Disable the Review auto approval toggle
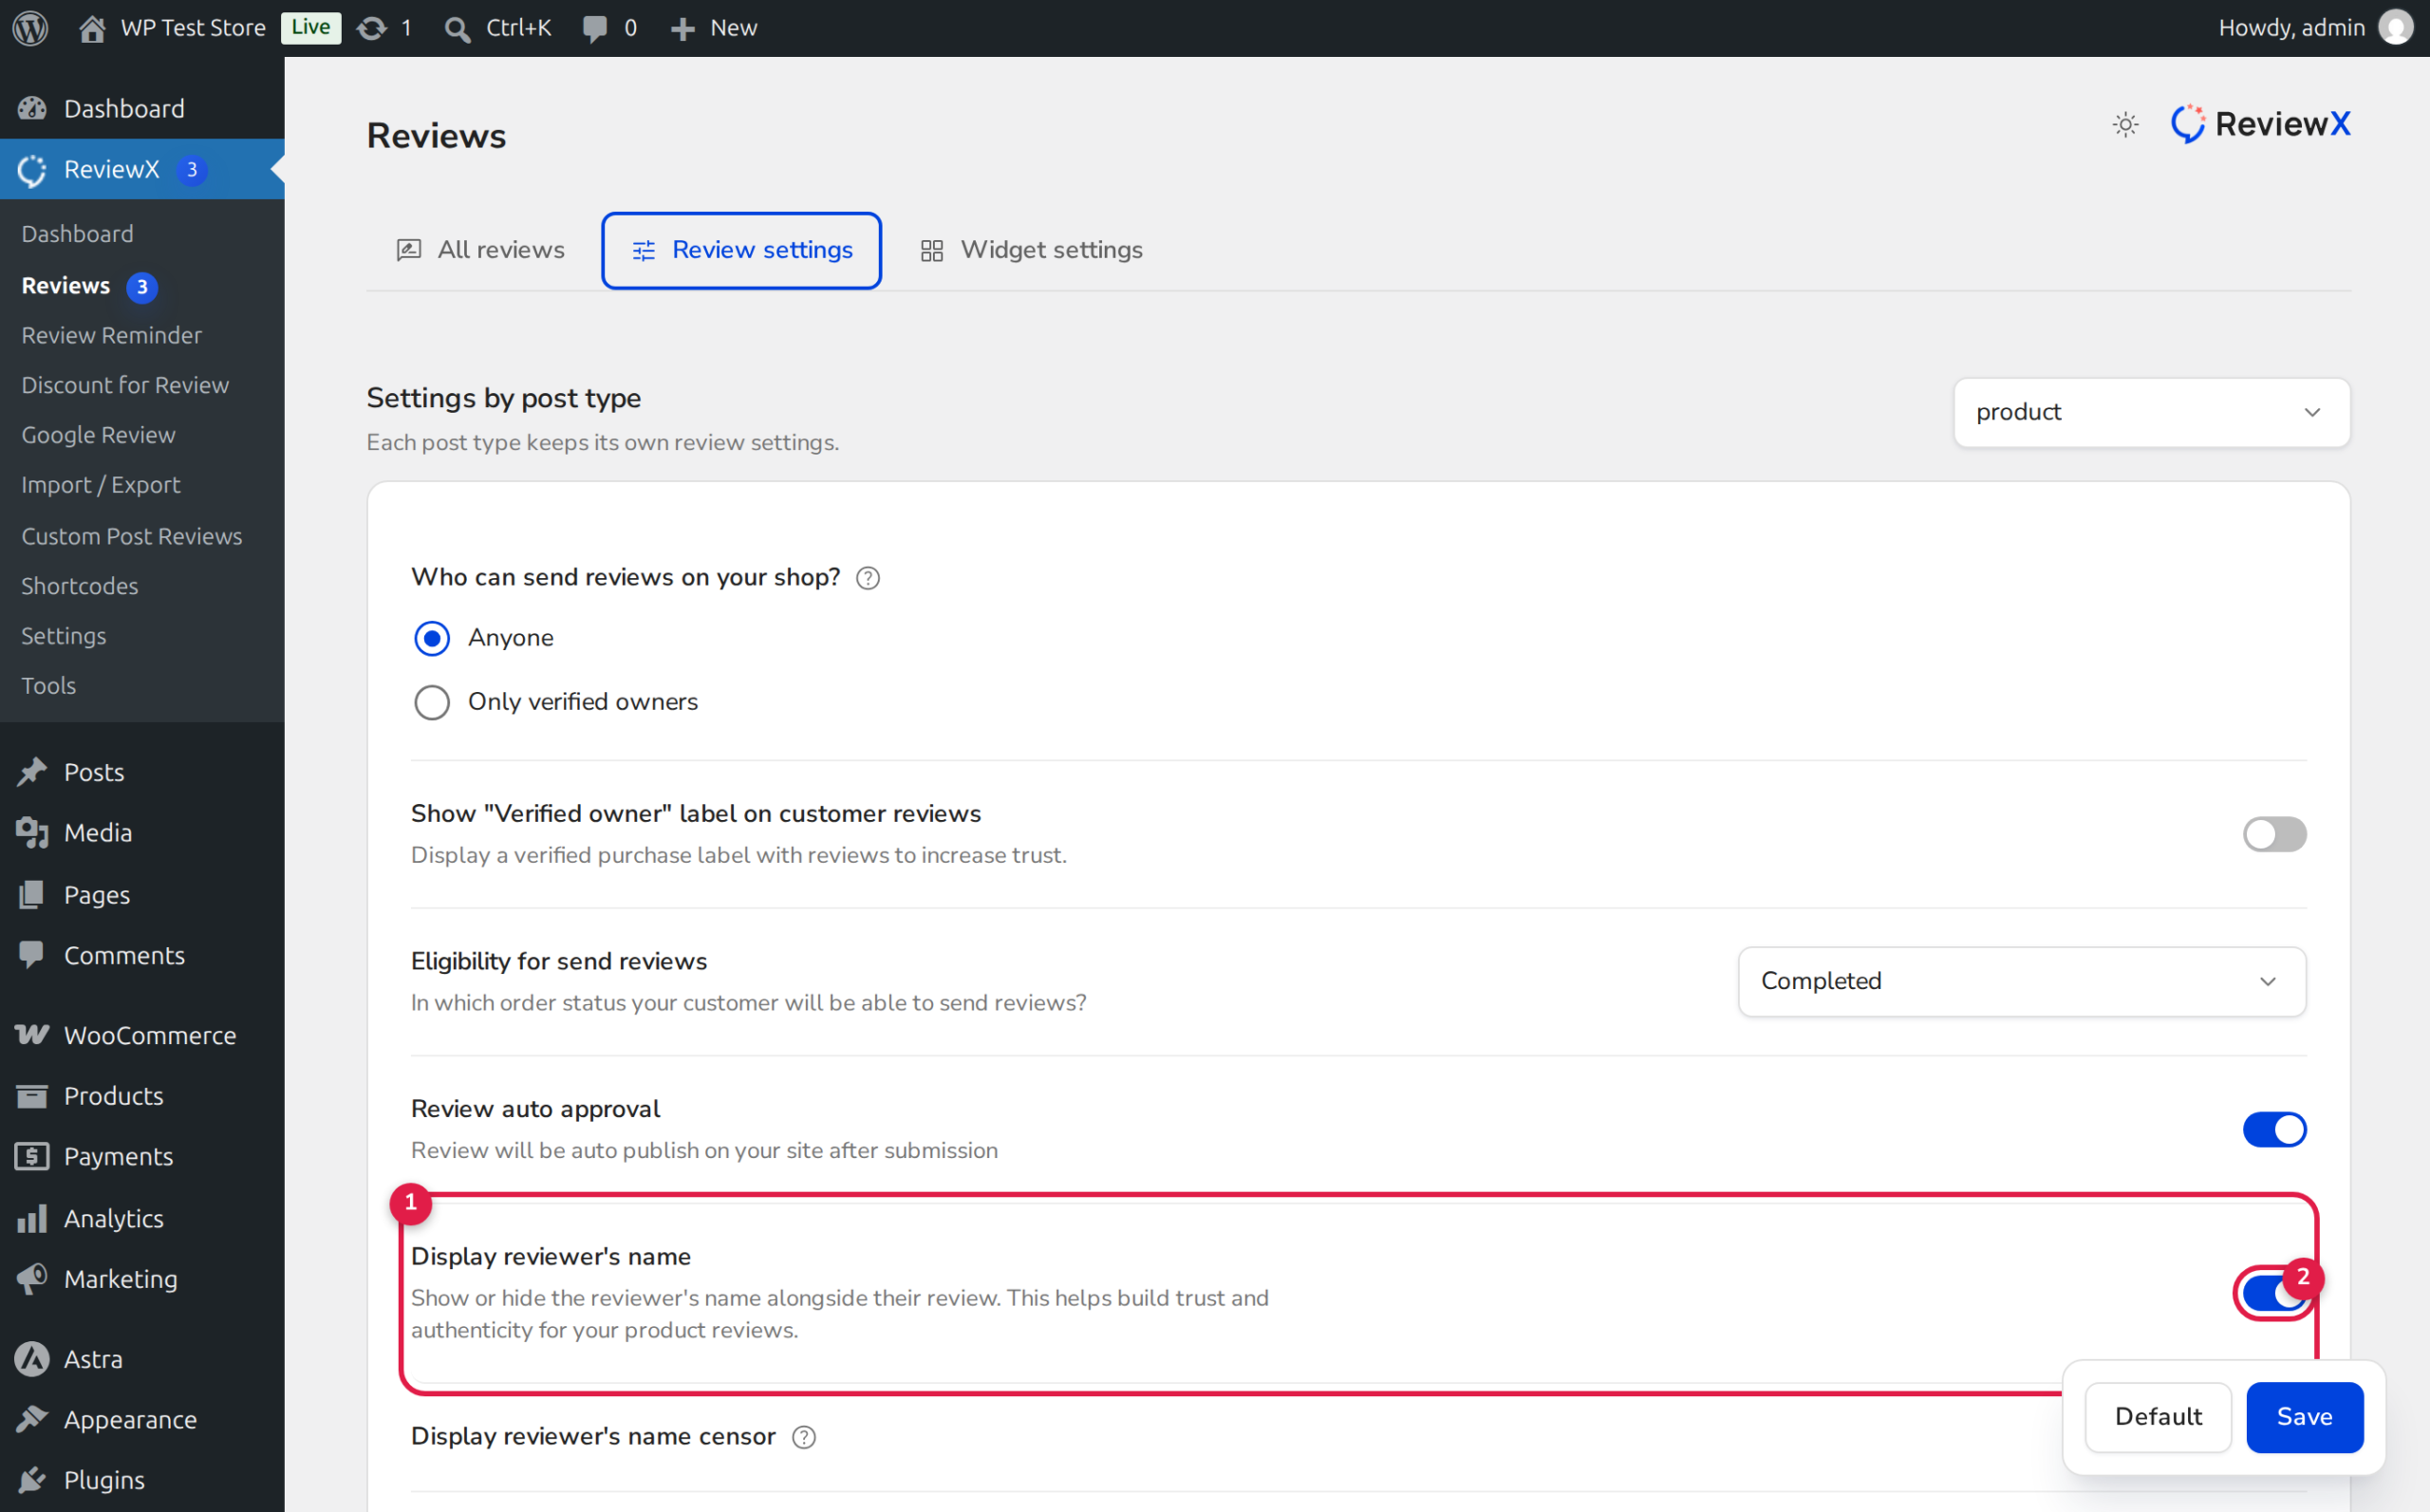The height and width of the screenshot is (1512, 2430). pos(2274,1129)
